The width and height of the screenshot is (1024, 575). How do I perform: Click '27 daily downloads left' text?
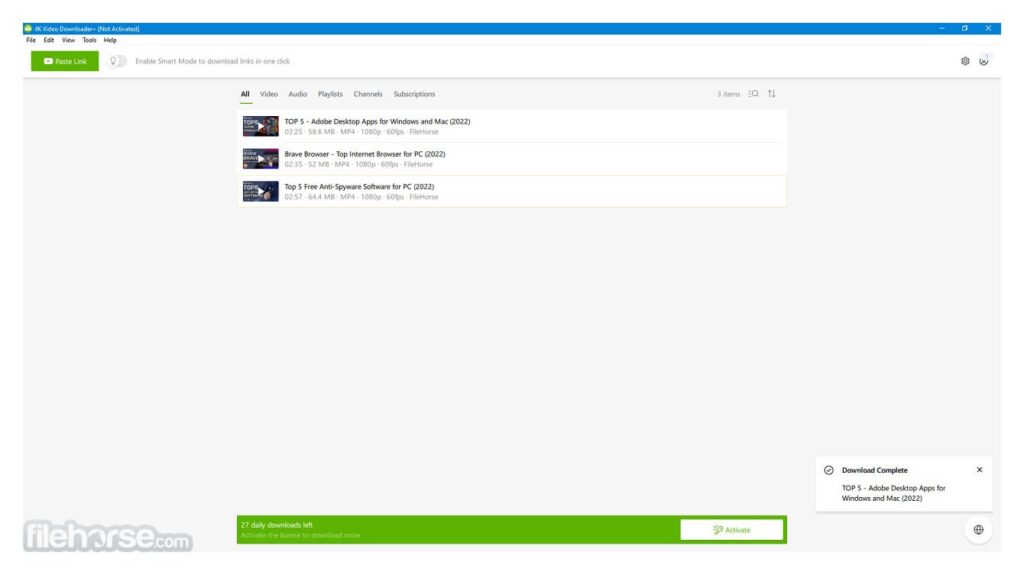click(x=276, y=525)
